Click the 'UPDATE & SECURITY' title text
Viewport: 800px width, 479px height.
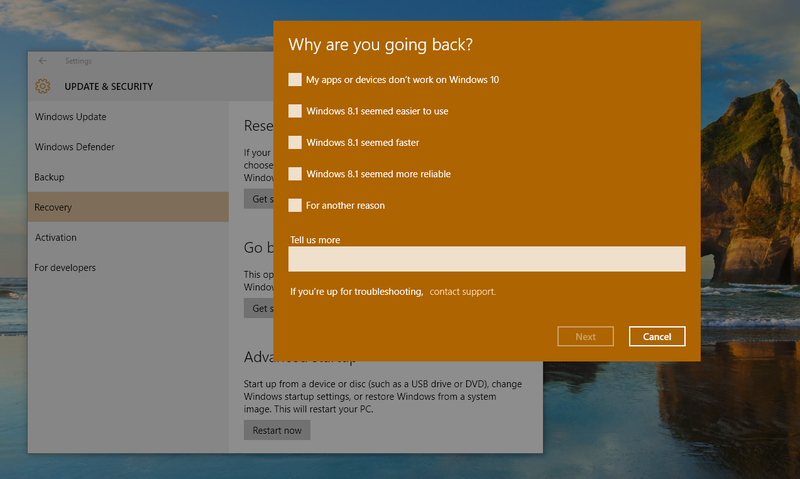(x=109, y=87)
